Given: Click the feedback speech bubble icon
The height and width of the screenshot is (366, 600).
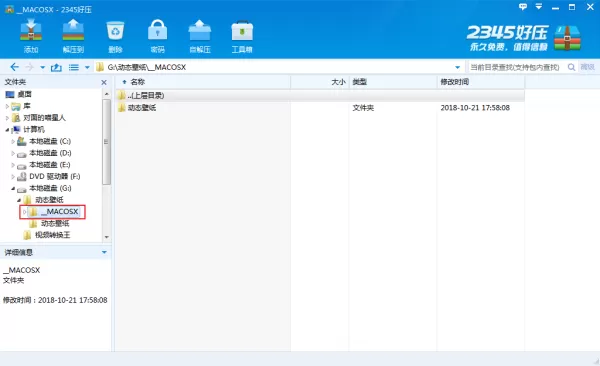Looking at the screenshot, I should 523,7.
